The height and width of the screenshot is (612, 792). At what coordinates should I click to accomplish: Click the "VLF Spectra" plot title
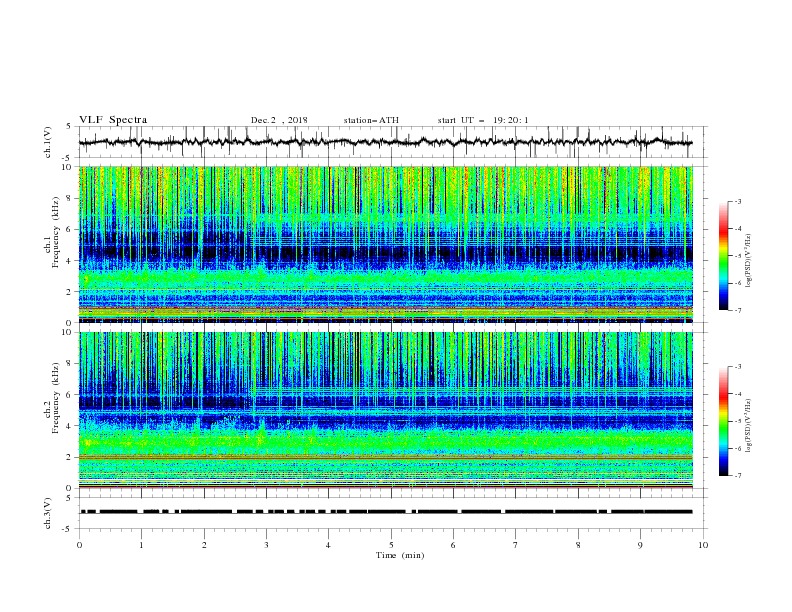point(113,120)
